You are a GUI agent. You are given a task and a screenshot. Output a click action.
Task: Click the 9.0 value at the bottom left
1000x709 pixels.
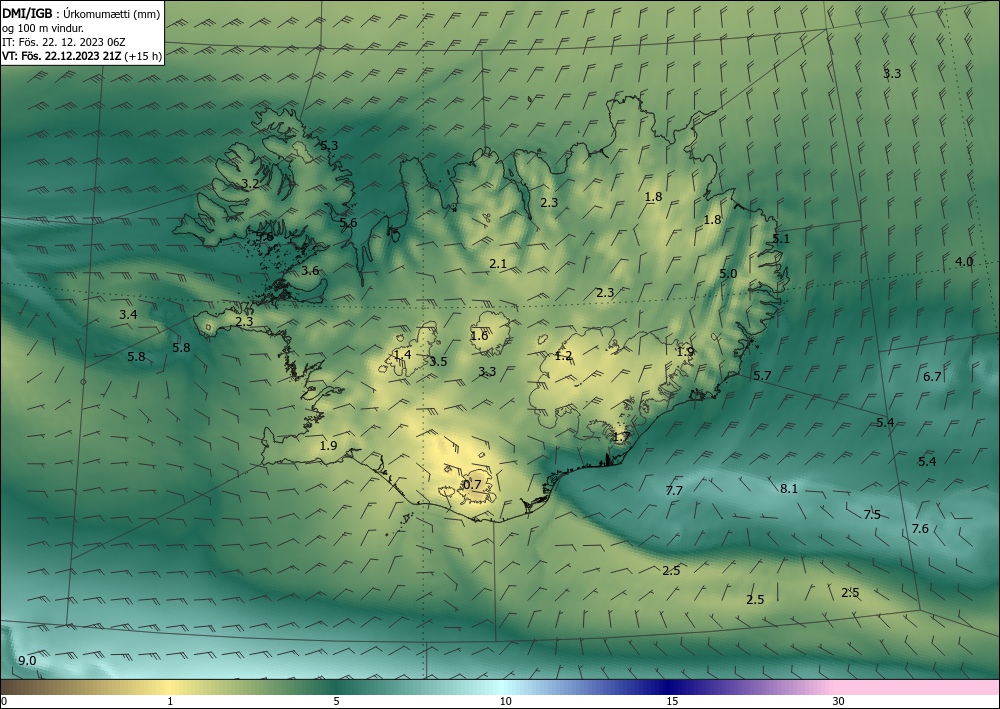point(27,661)
